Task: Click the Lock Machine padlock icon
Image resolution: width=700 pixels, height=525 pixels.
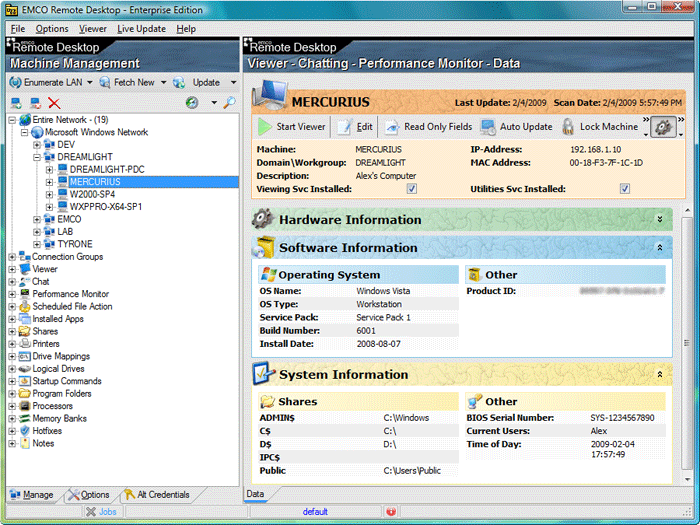Action: coord(568,127)
